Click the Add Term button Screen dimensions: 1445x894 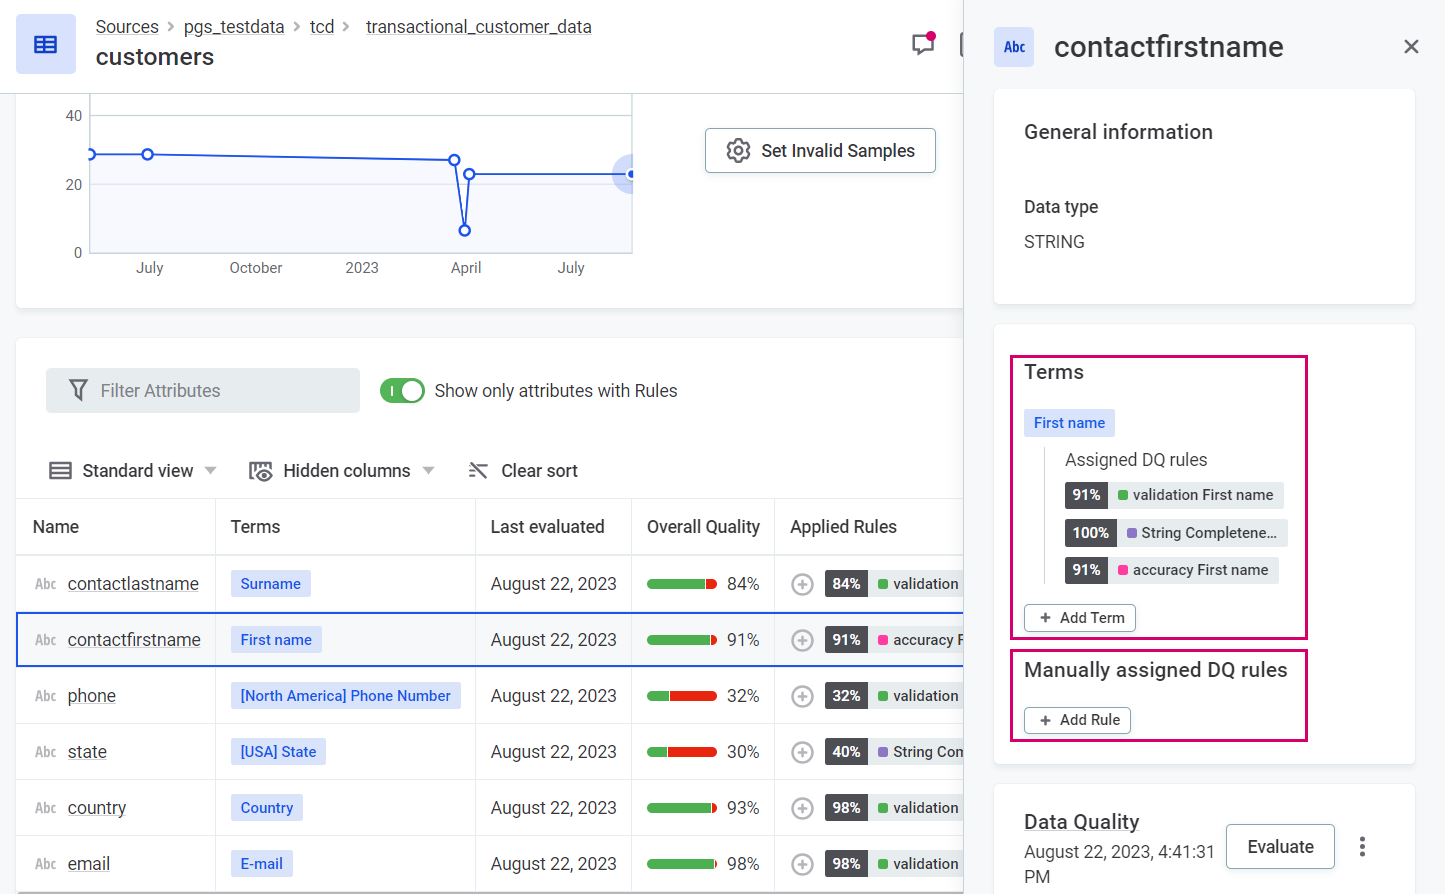point(1080,618)
